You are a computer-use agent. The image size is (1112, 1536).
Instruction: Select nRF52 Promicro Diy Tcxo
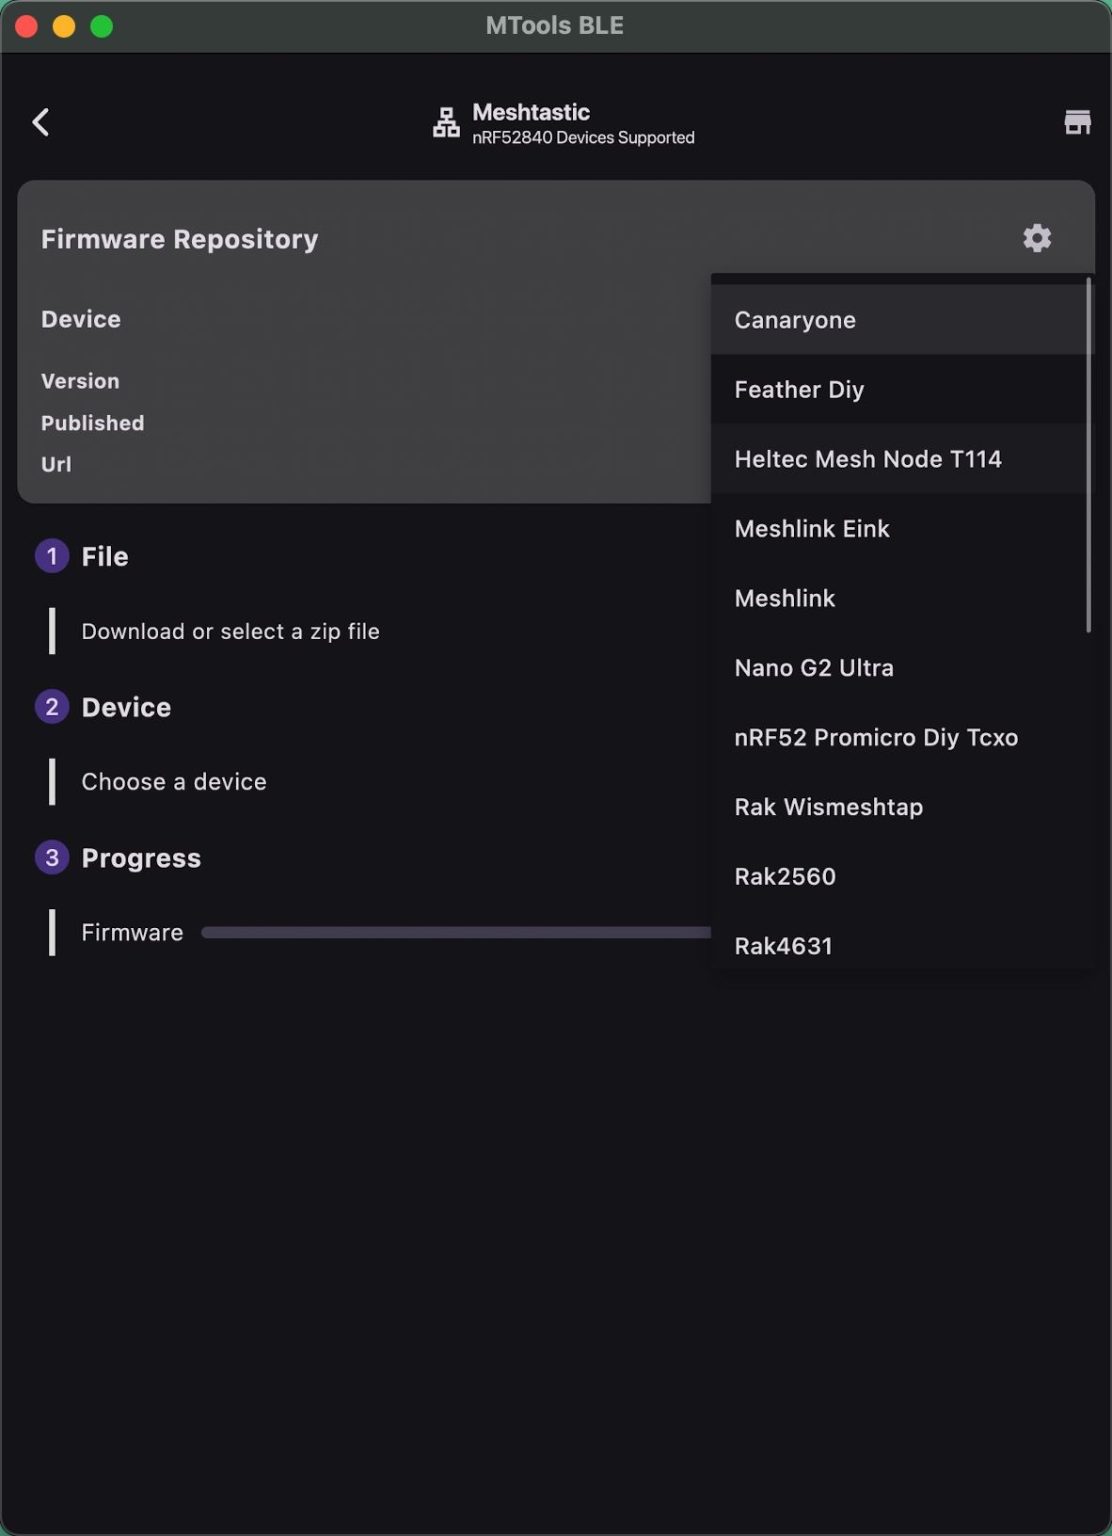coord(875,738)
